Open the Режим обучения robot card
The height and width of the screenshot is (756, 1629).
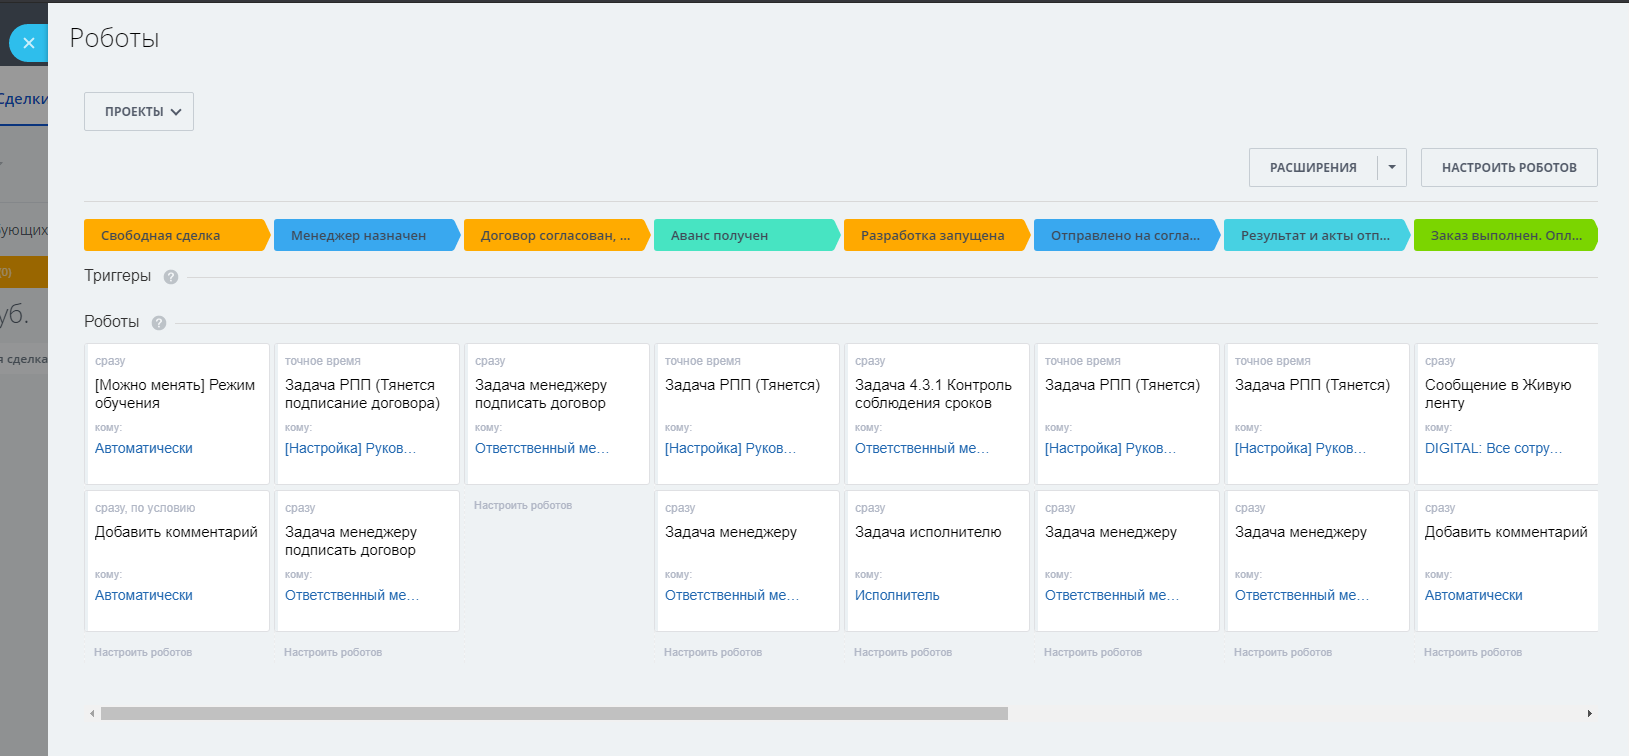point(175,394)
